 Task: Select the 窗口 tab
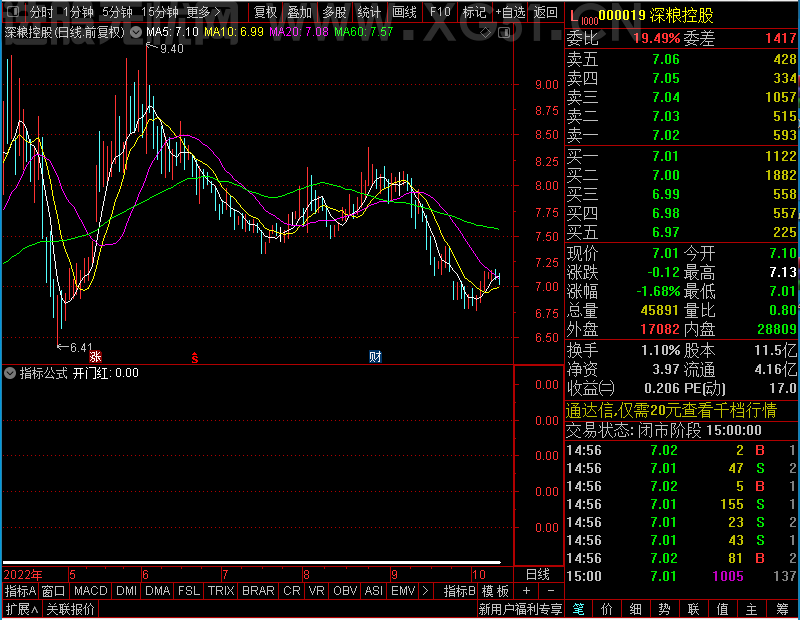[x=54, y=591]
